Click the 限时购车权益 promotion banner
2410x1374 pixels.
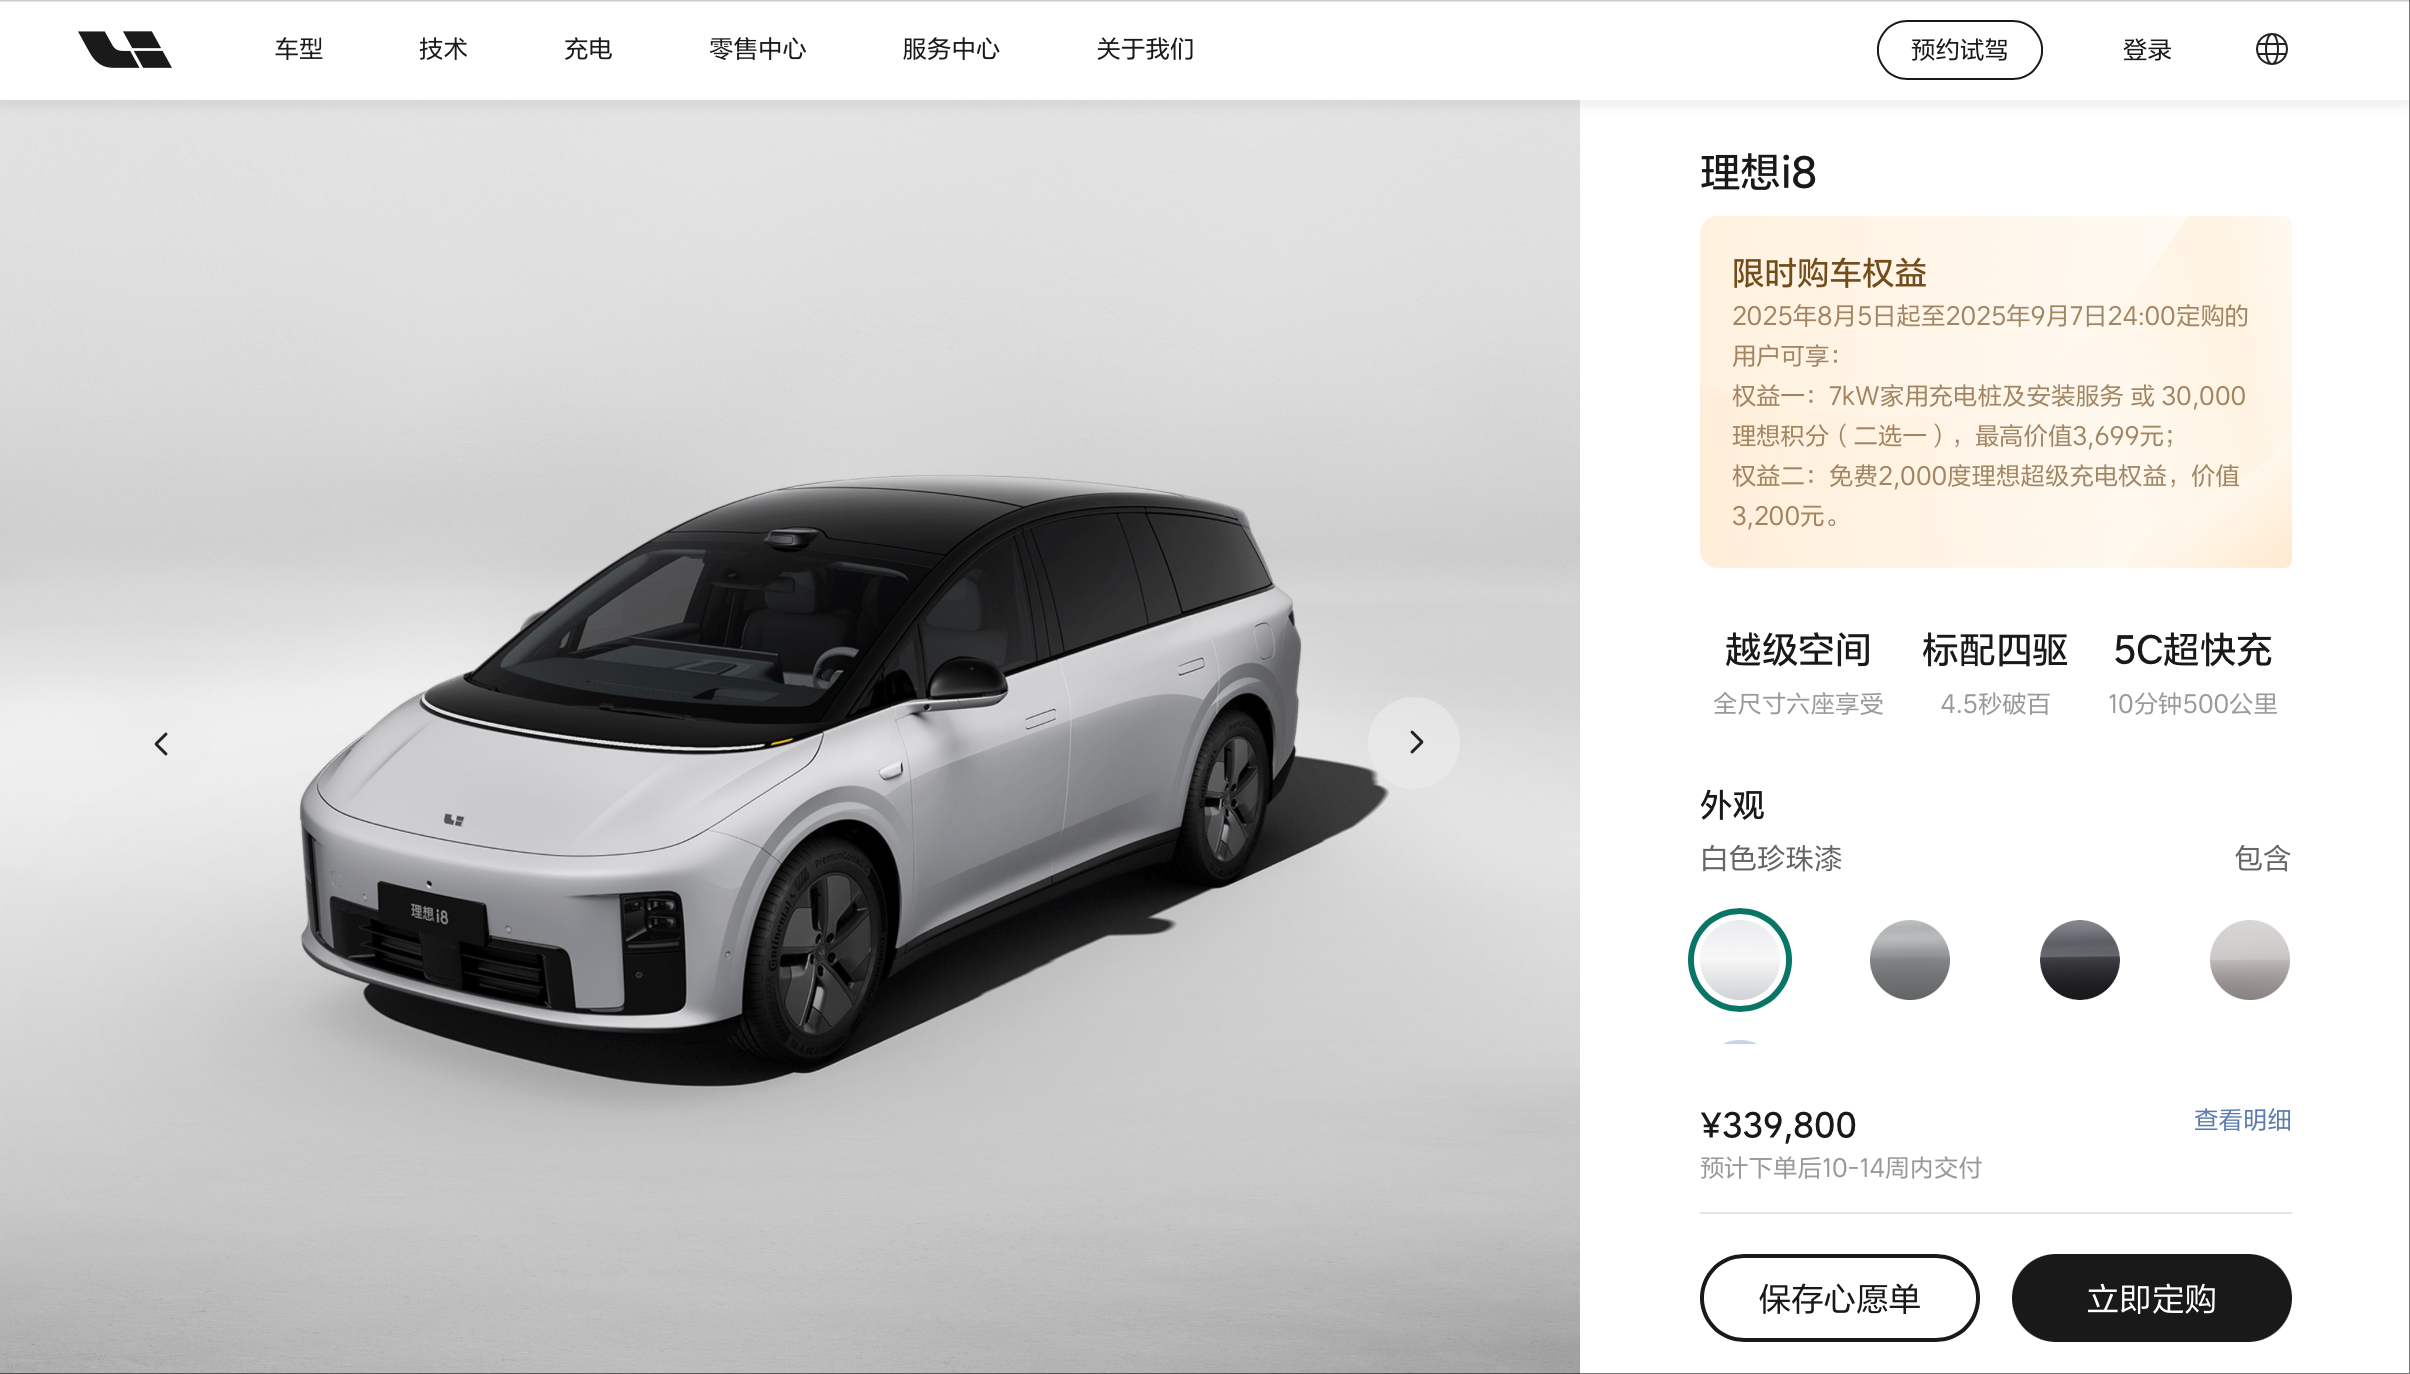coord(1996,392)
